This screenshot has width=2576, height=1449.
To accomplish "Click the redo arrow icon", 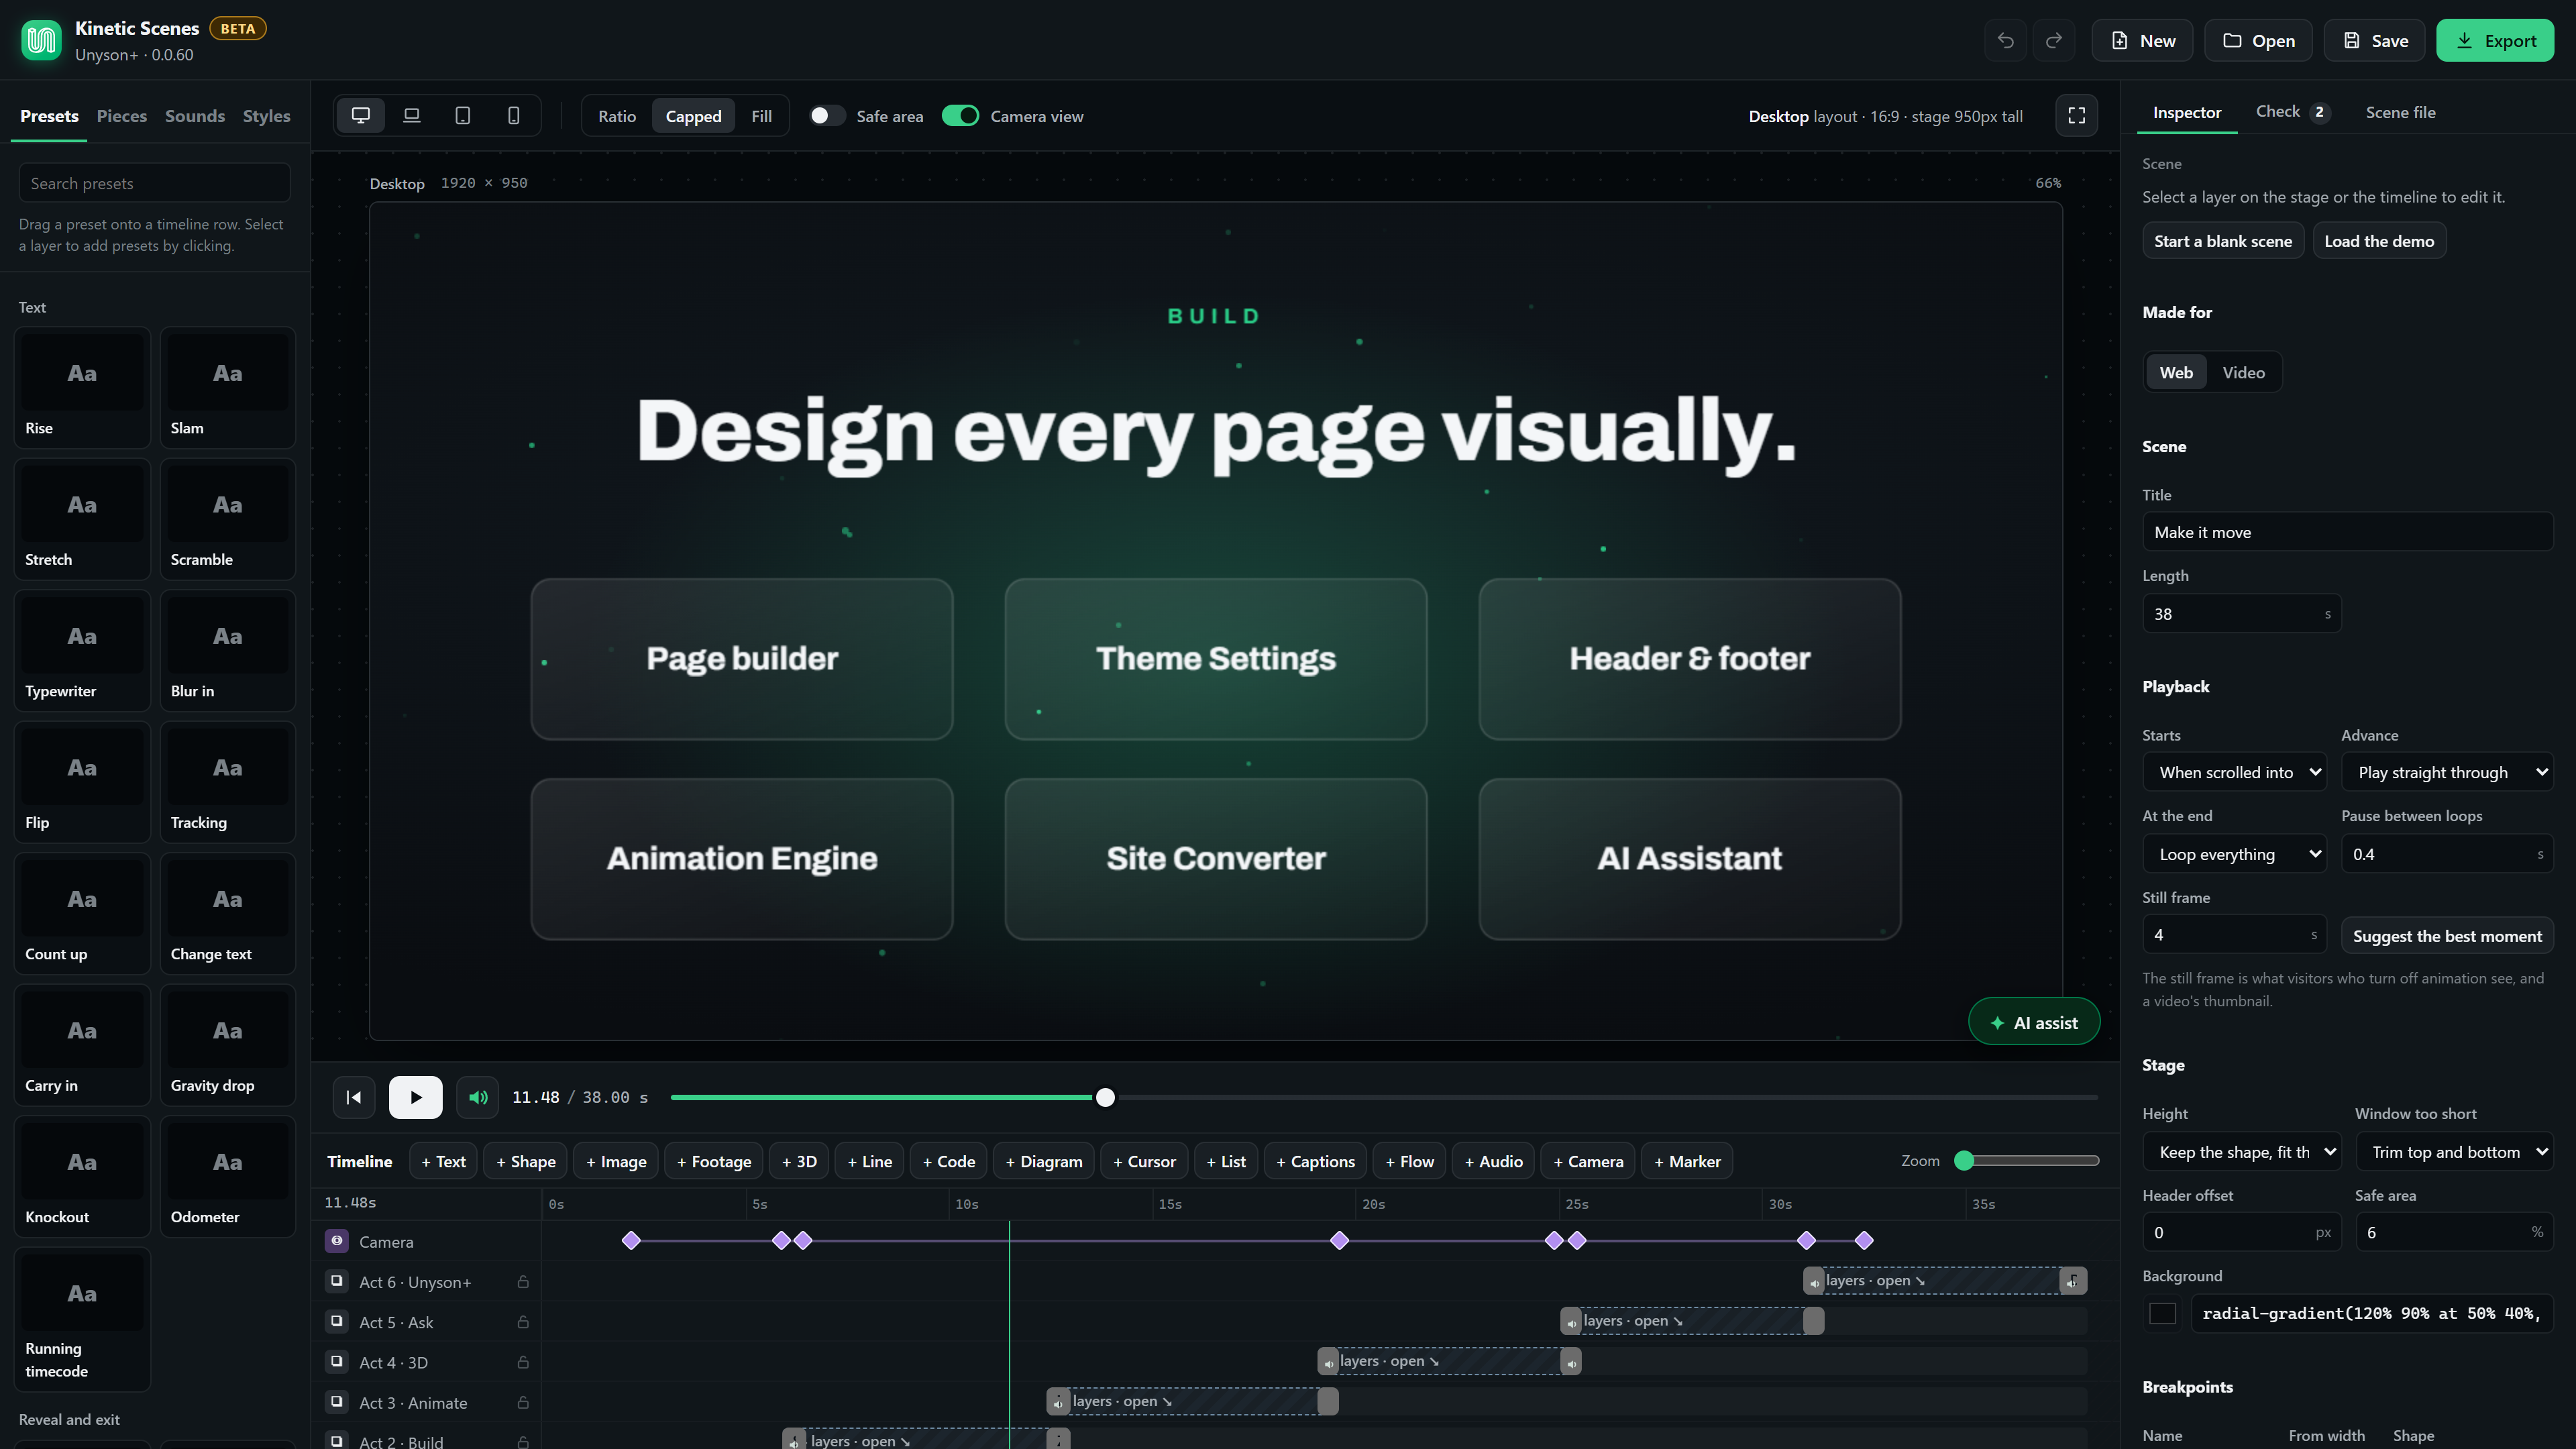I will click(x=2054, y=40).
